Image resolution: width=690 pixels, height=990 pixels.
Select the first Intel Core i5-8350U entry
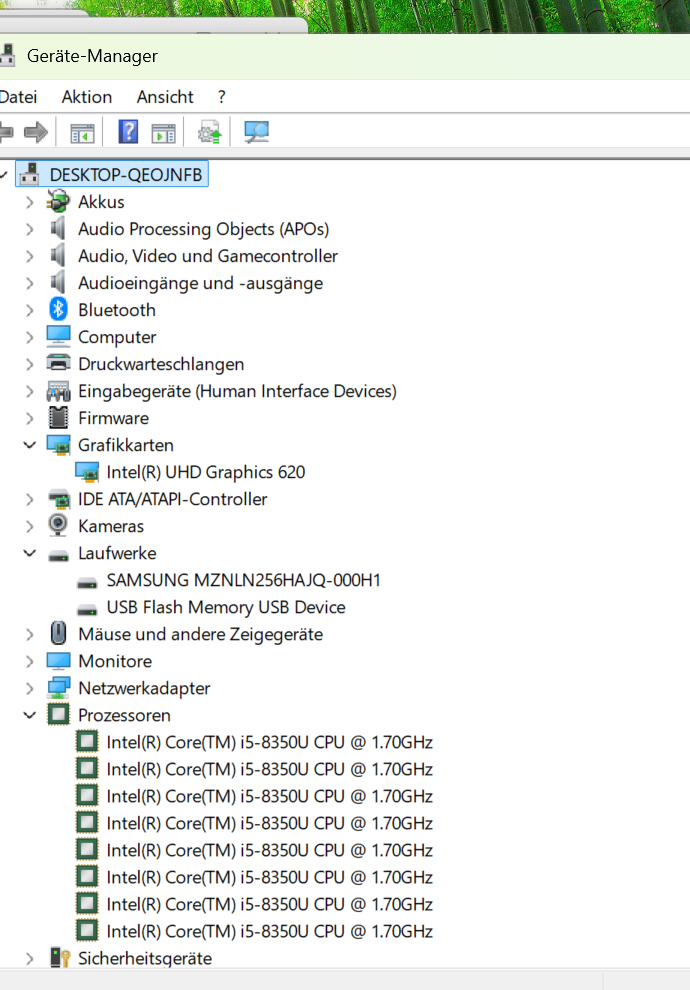coord(269,742)
